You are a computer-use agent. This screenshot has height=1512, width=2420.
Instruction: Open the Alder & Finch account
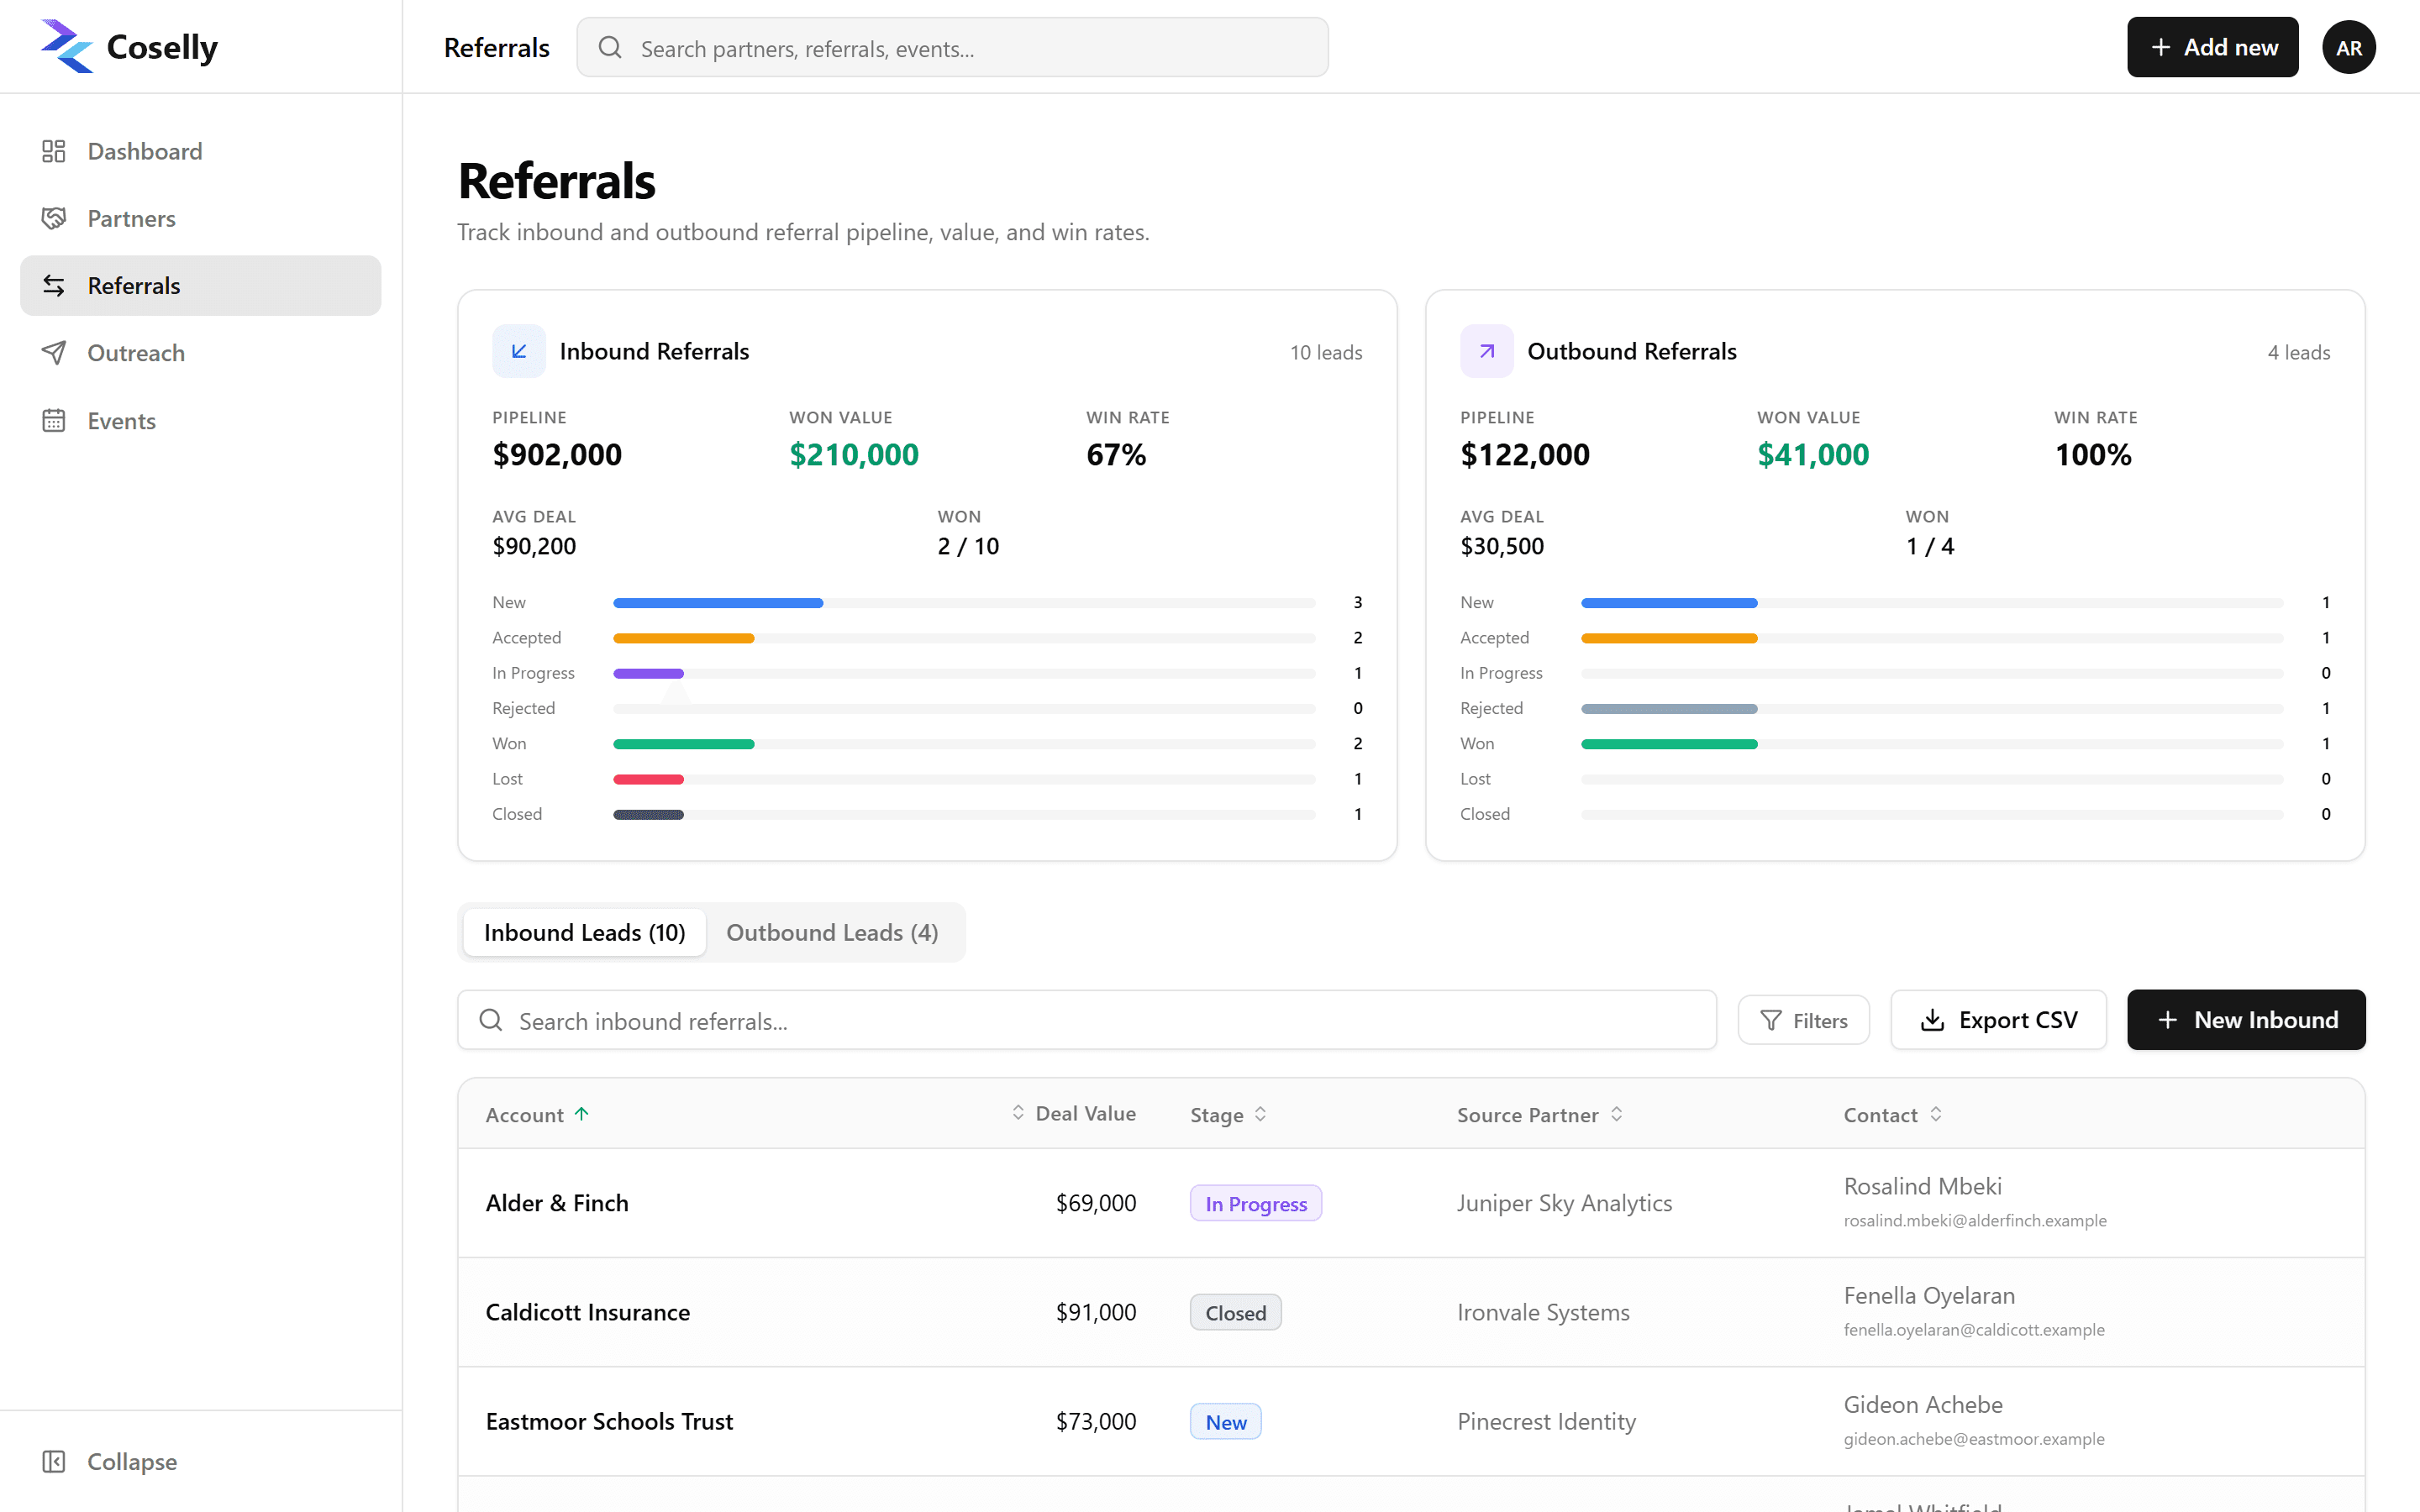557,1203
